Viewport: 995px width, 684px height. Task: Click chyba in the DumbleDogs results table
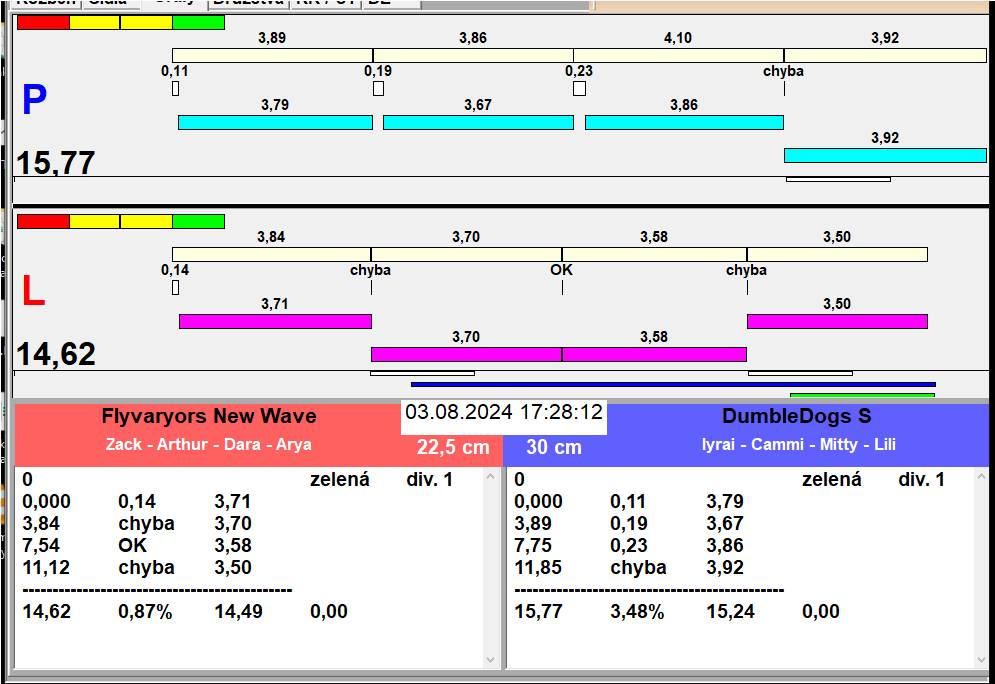coord(638,567)
